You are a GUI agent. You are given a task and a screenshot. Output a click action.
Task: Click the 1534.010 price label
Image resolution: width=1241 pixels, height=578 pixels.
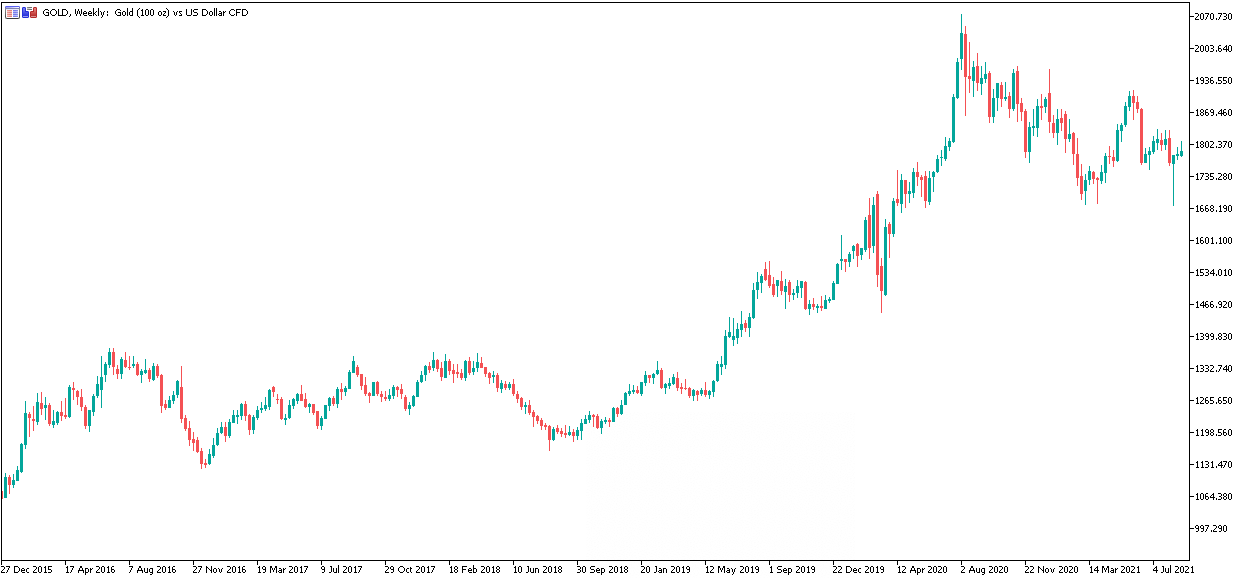(x=1214, y=273)
